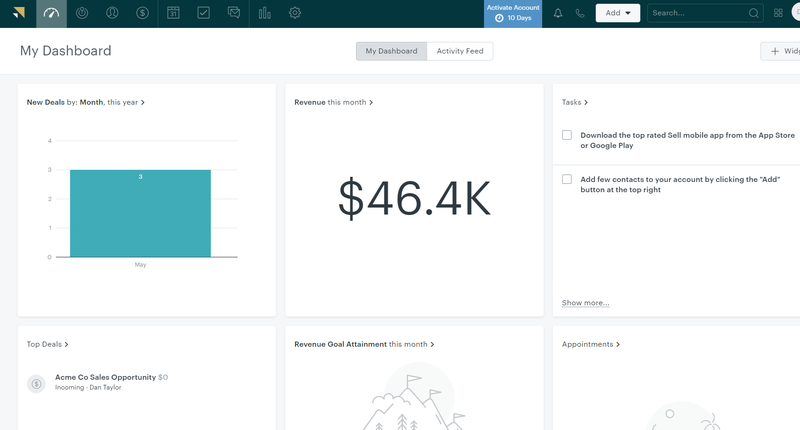Expand the Top Deals chevron
800x430 pixels.
66,344
